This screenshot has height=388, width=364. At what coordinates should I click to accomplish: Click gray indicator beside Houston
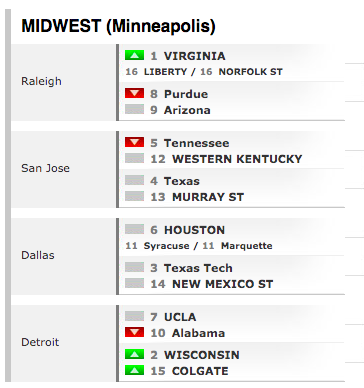coord(134,229)
